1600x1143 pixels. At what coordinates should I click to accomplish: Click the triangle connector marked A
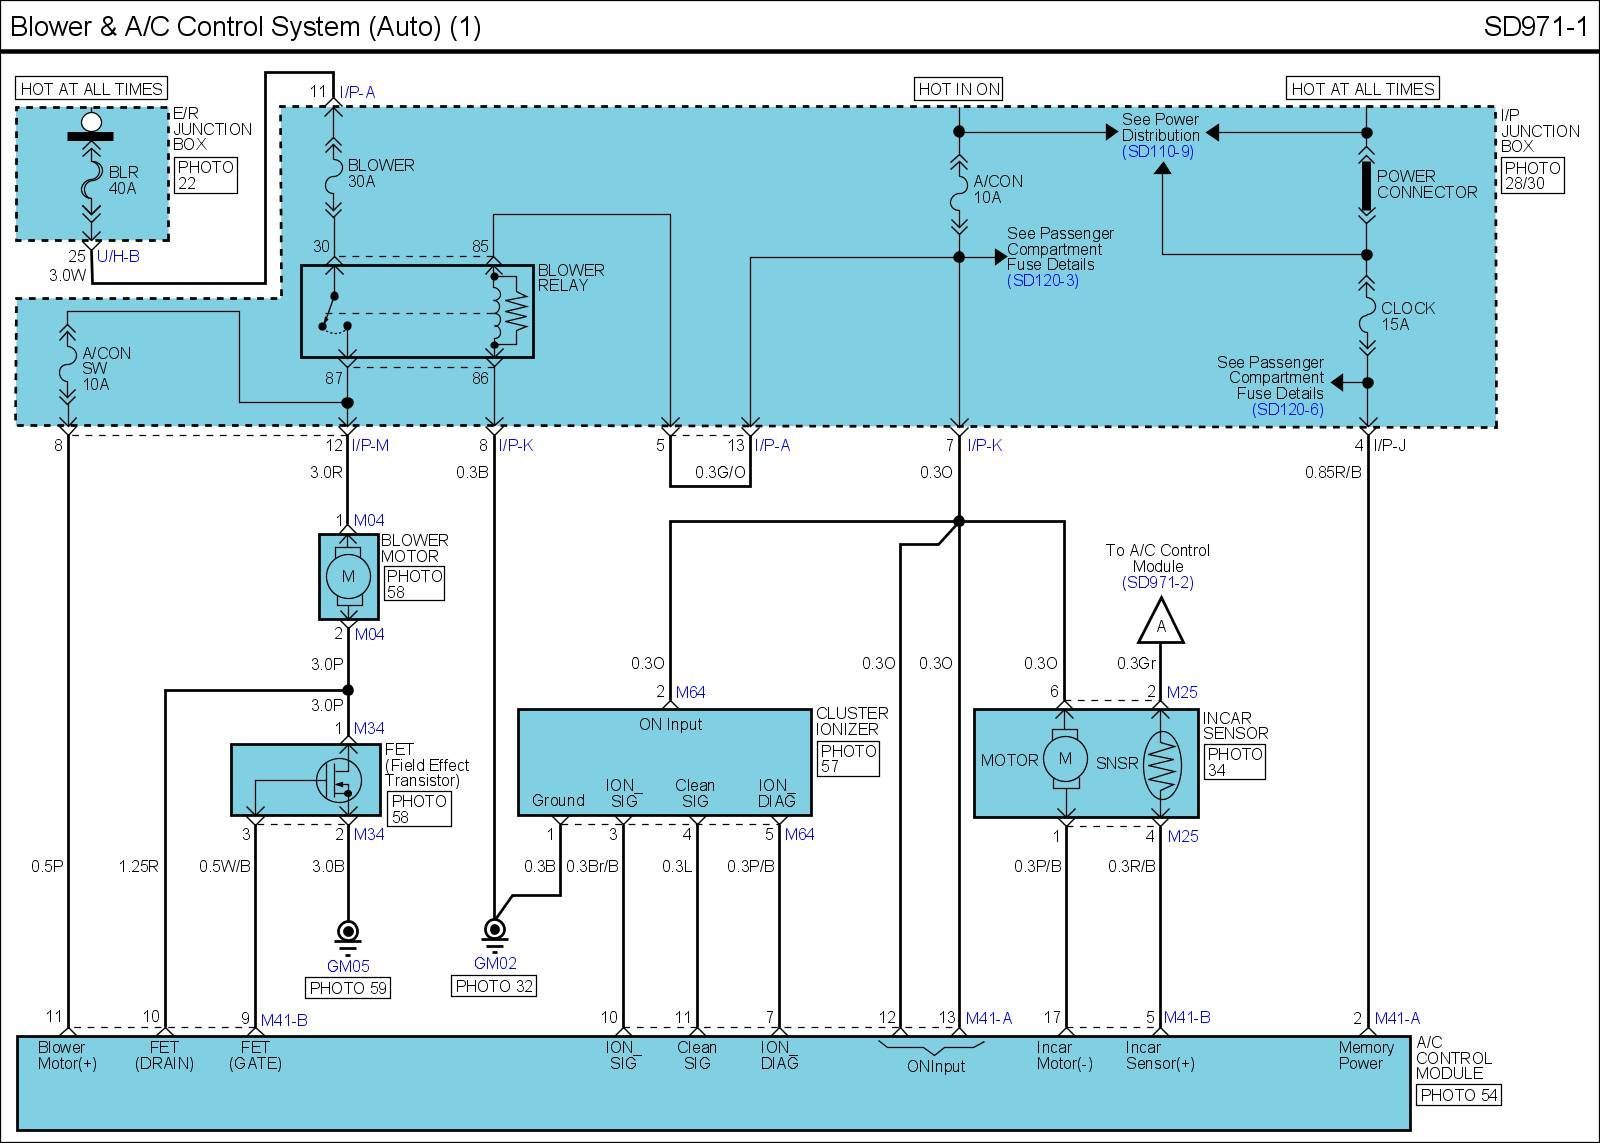[x=1160, y=624]
